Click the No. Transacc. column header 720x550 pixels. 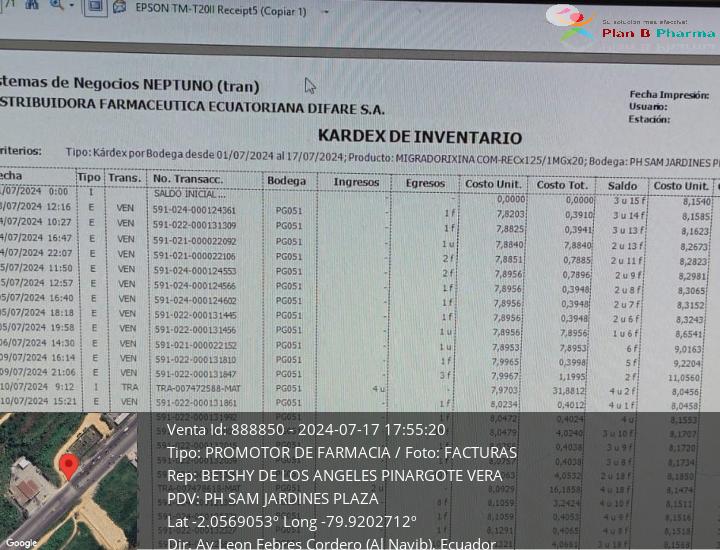click(x=188, y=179)
